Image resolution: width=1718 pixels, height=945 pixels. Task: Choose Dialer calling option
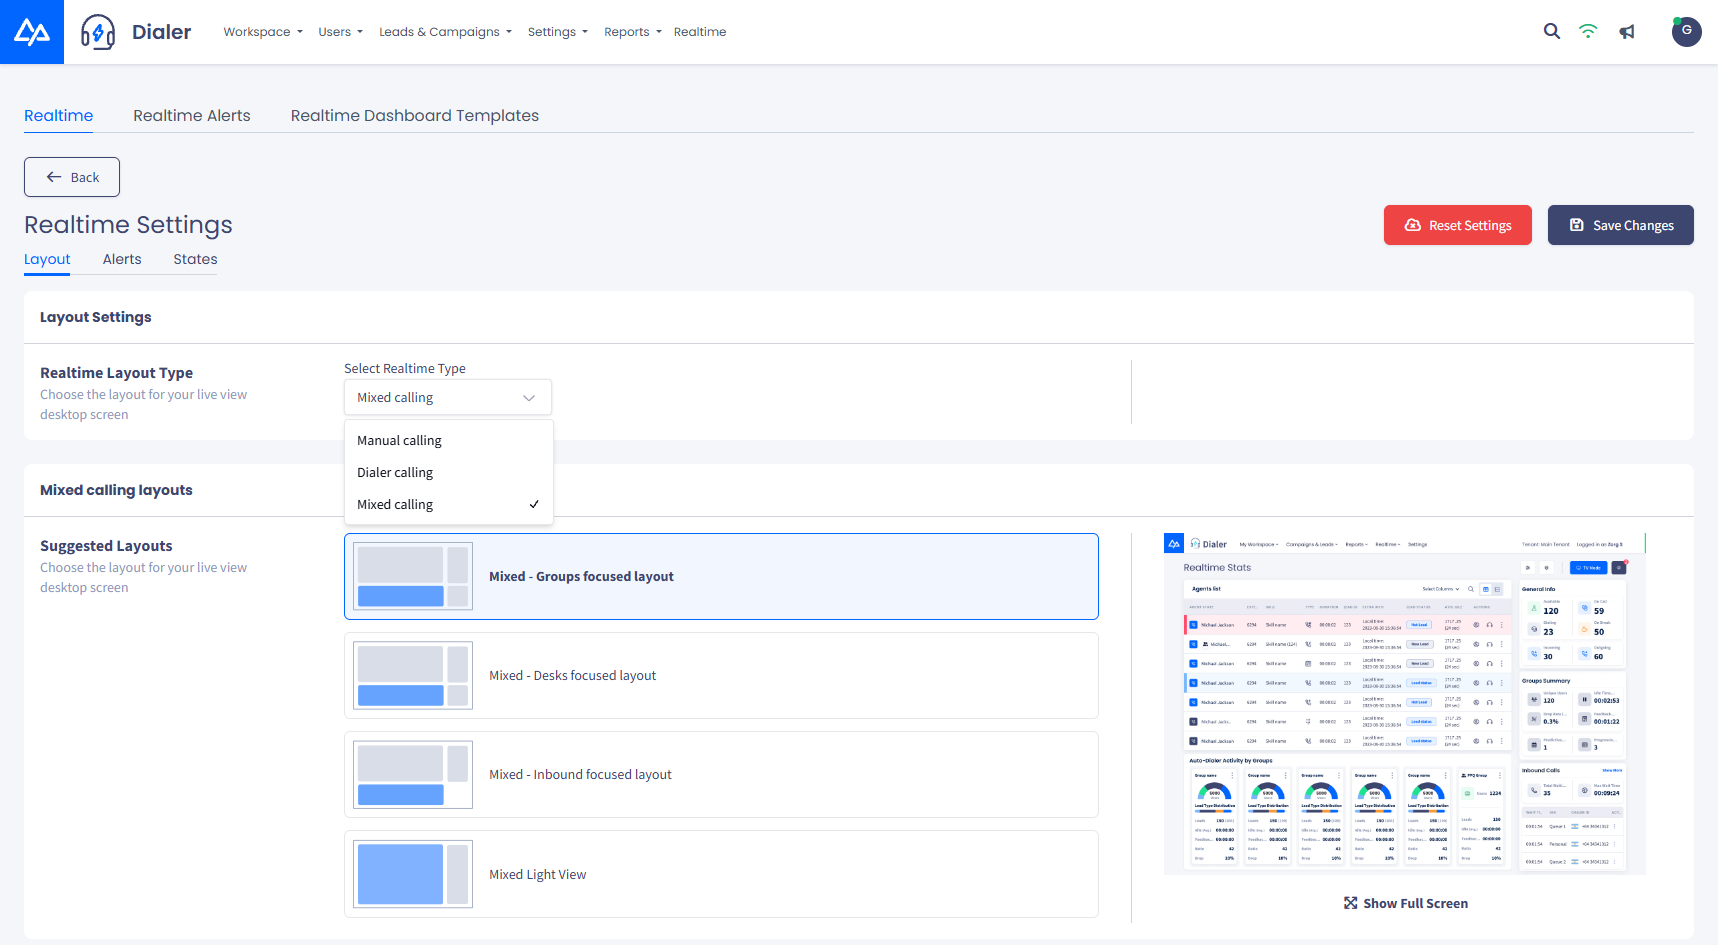pyautogui.click(x=448, y=472)
